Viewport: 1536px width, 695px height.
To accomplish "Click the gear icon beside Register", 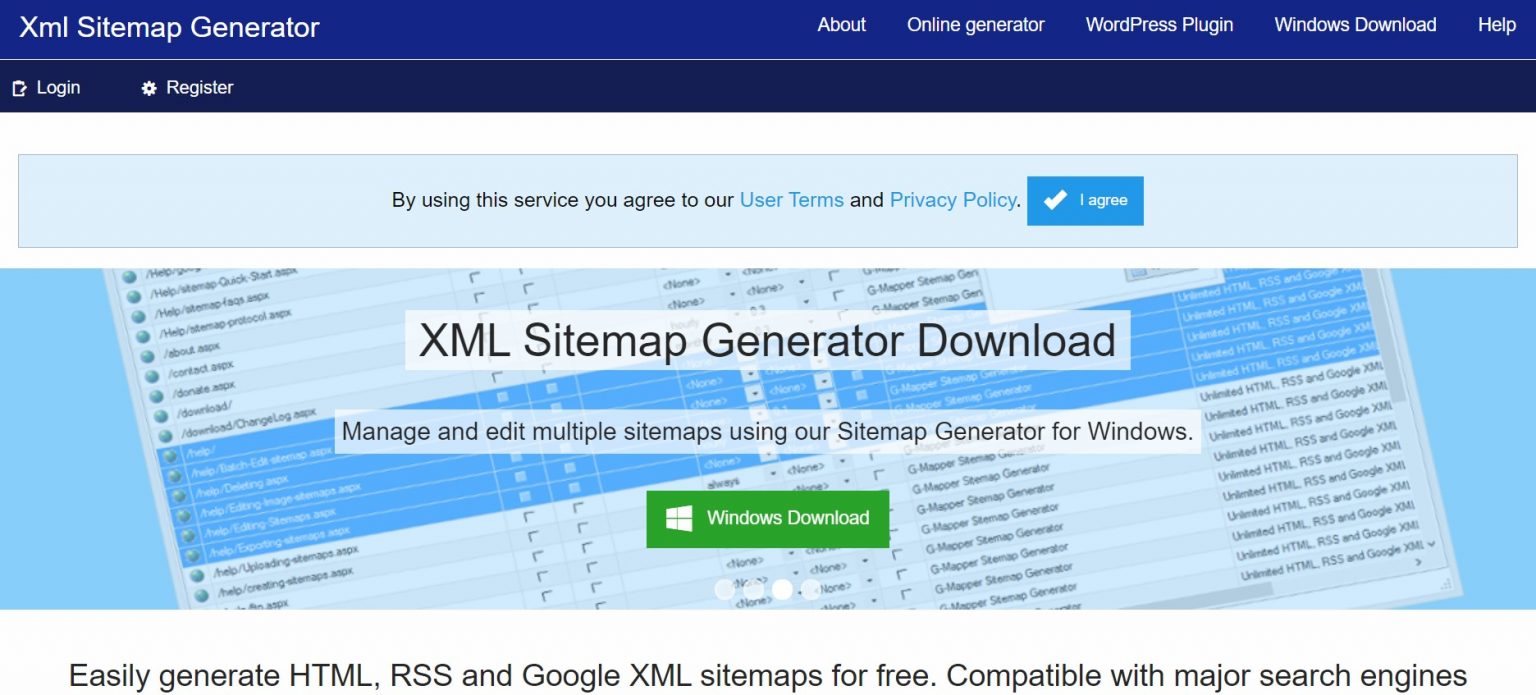I will point(148,87).
